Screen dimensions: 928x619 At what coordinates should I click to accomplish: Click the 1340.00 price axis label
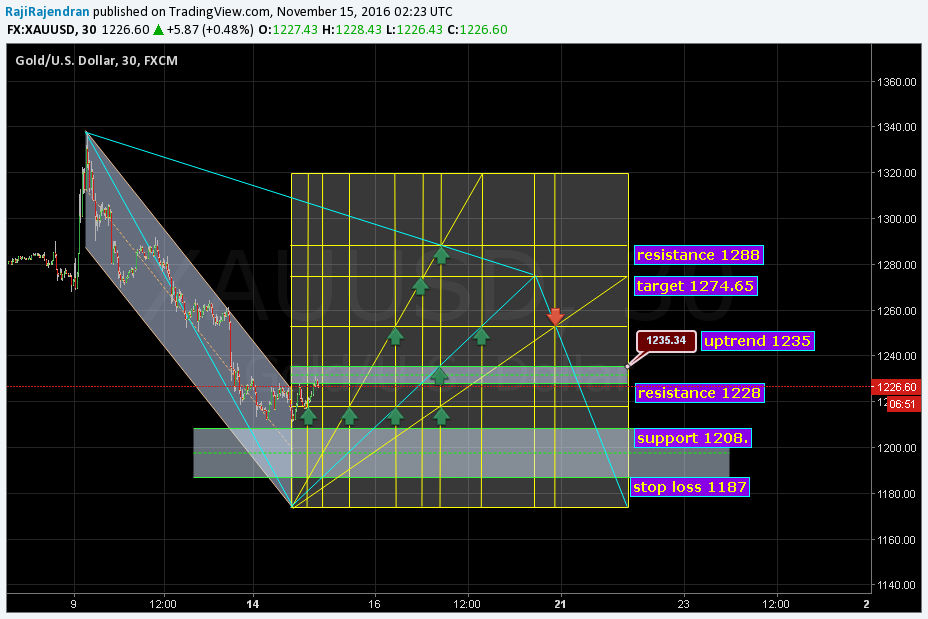896,127
